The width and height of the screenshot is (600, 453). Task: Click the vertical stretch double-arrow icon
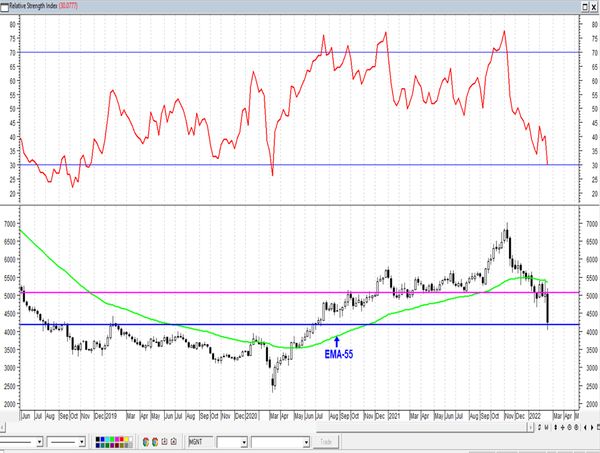pos(556,427)
